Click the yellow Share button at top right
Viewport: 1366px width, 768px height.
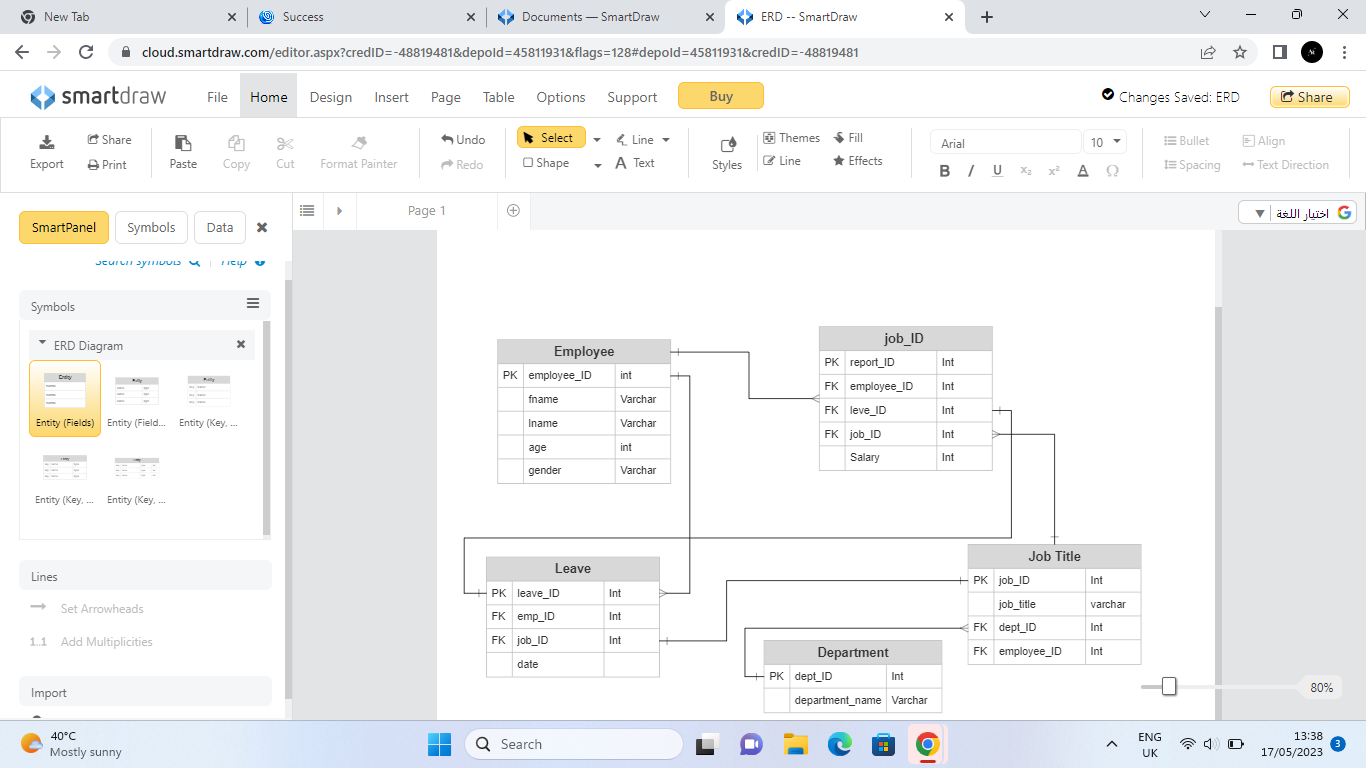click(1310, 97)
